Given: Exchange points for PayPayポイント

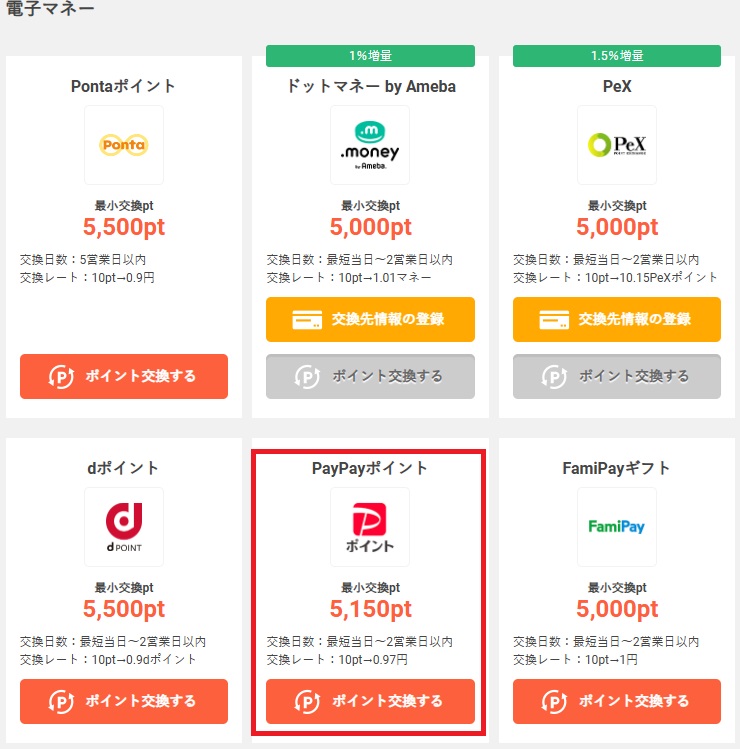Looking at the screenshot, I should [370, 701].
